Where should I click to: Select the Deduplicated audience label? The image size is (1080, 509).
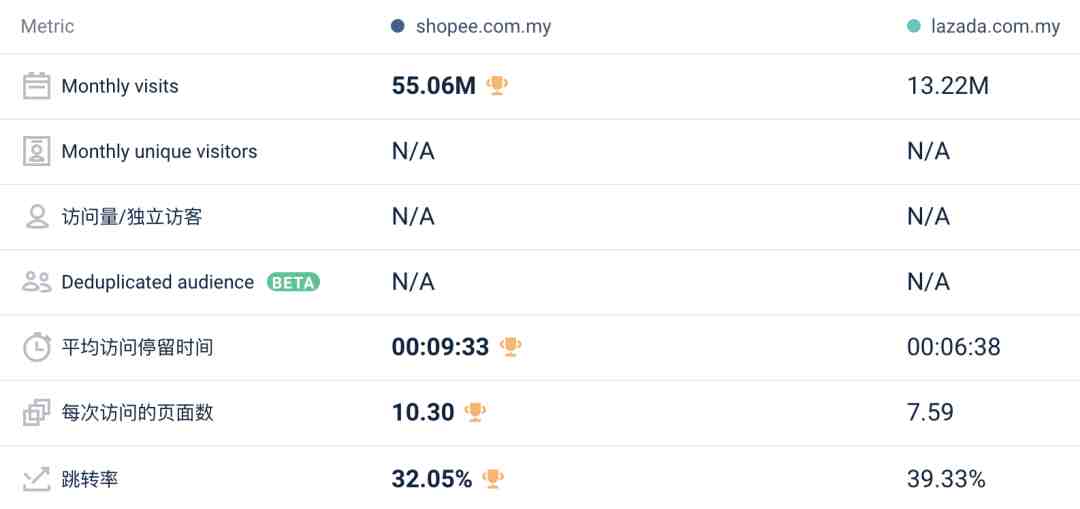(158, 282)
